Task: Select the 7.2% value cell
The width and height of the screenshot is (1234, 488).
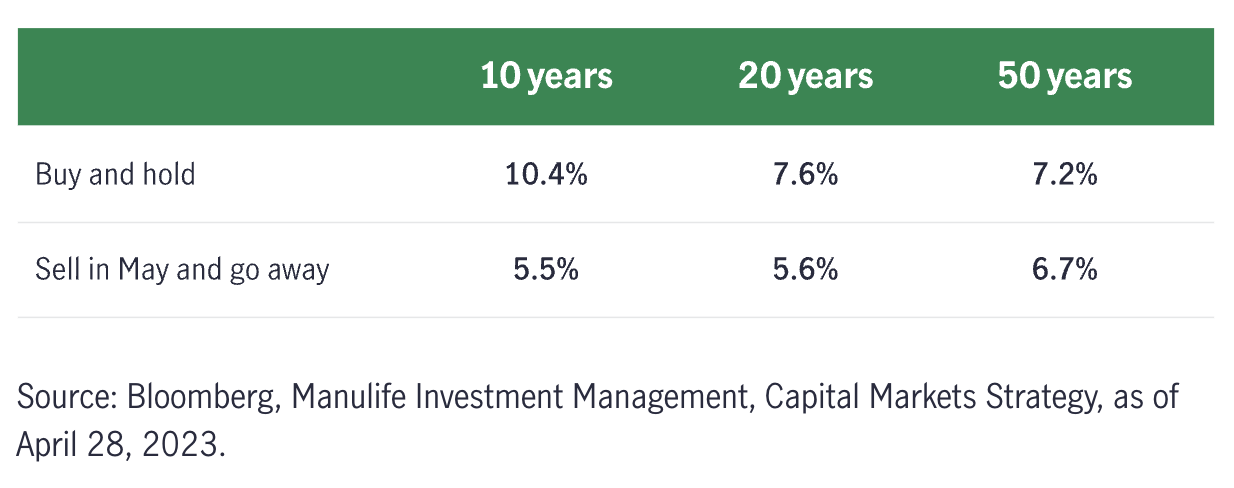Action: click(1064, 175)
